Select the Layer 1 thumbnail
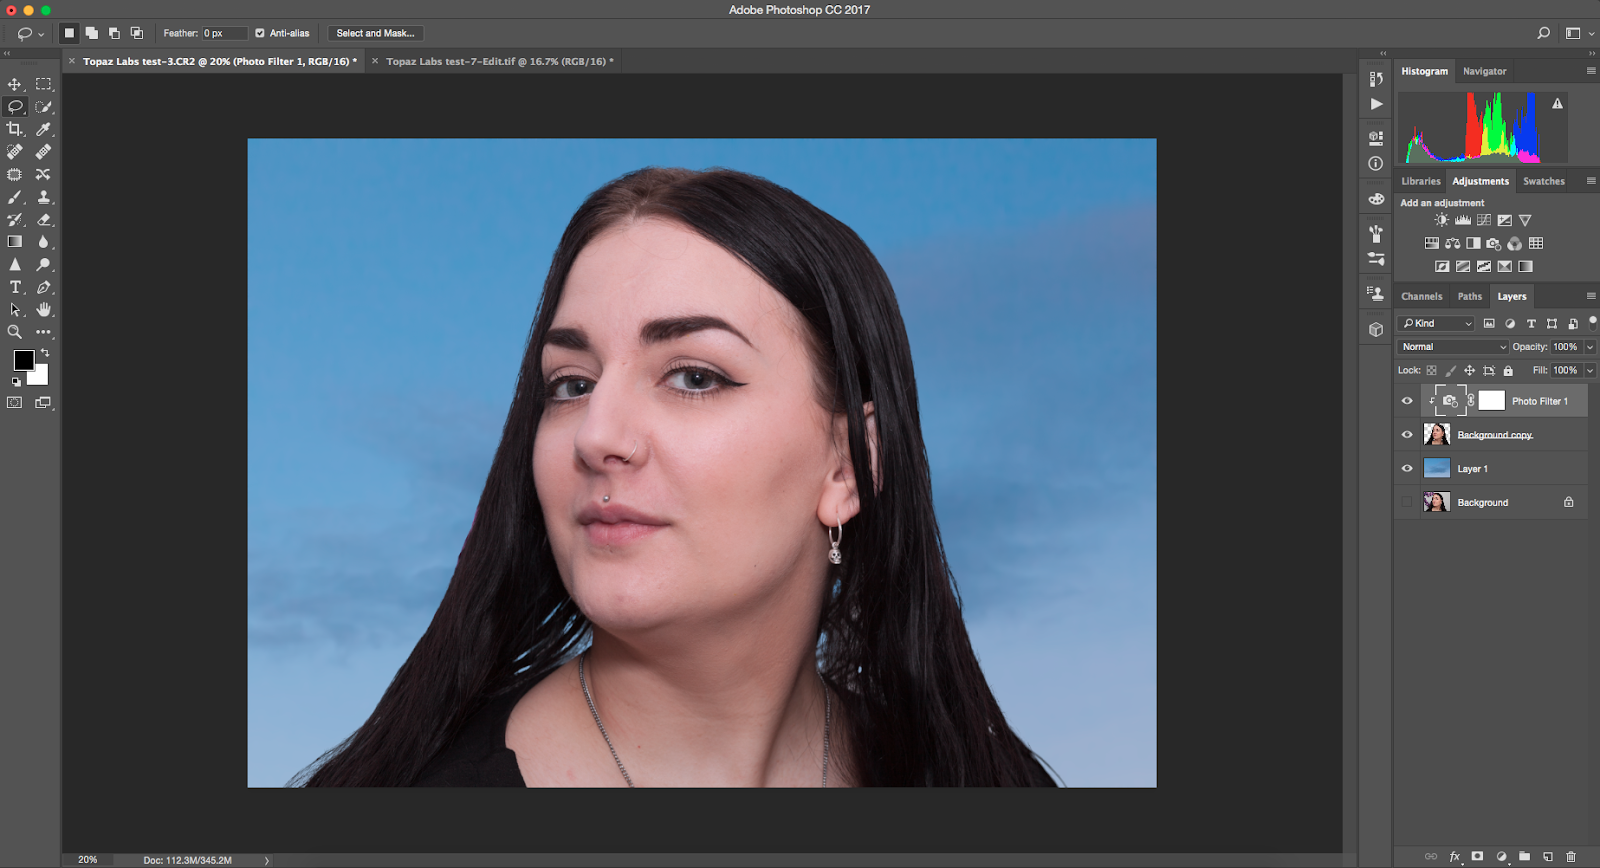This screenshot has height=868, width=1600. 1436,468
